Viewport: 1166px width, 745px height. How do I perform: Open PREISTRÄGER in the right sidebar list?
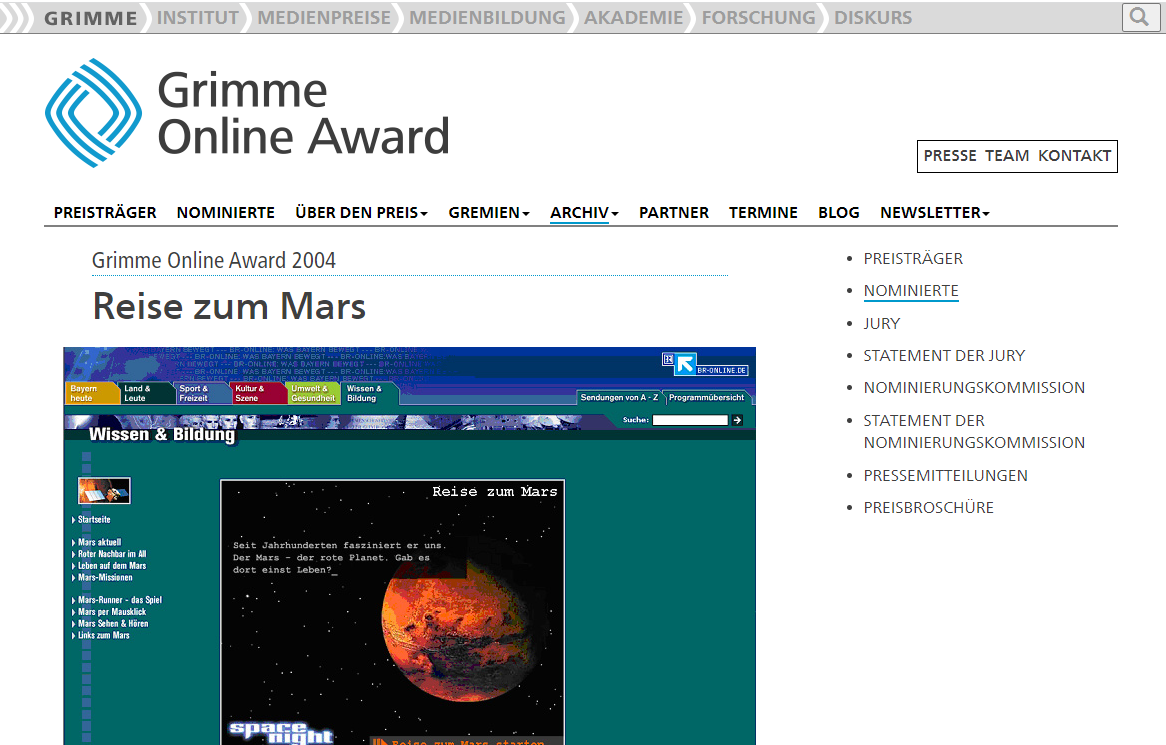coord(913,259)
